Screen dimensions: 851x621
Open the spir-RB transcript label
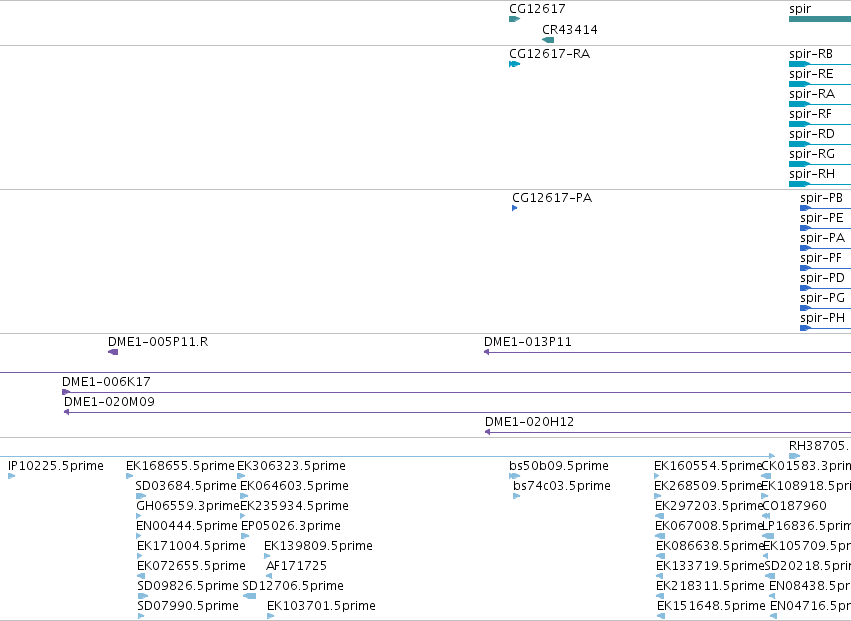[811, 54]
